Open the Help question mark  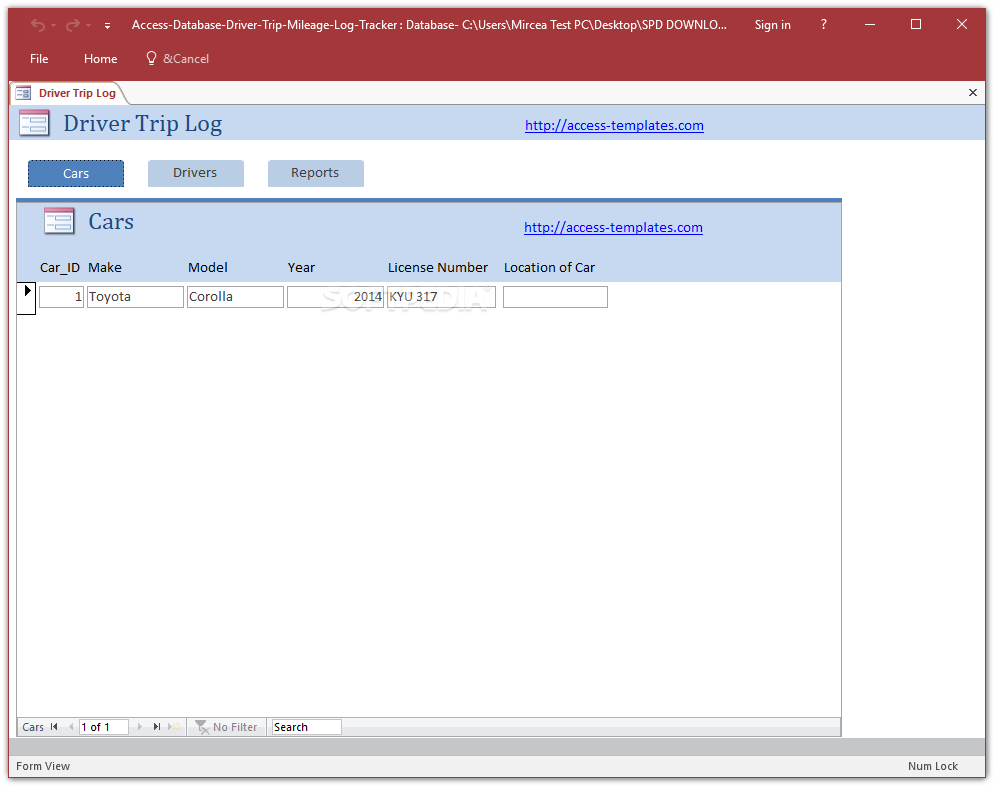(823, 24)
